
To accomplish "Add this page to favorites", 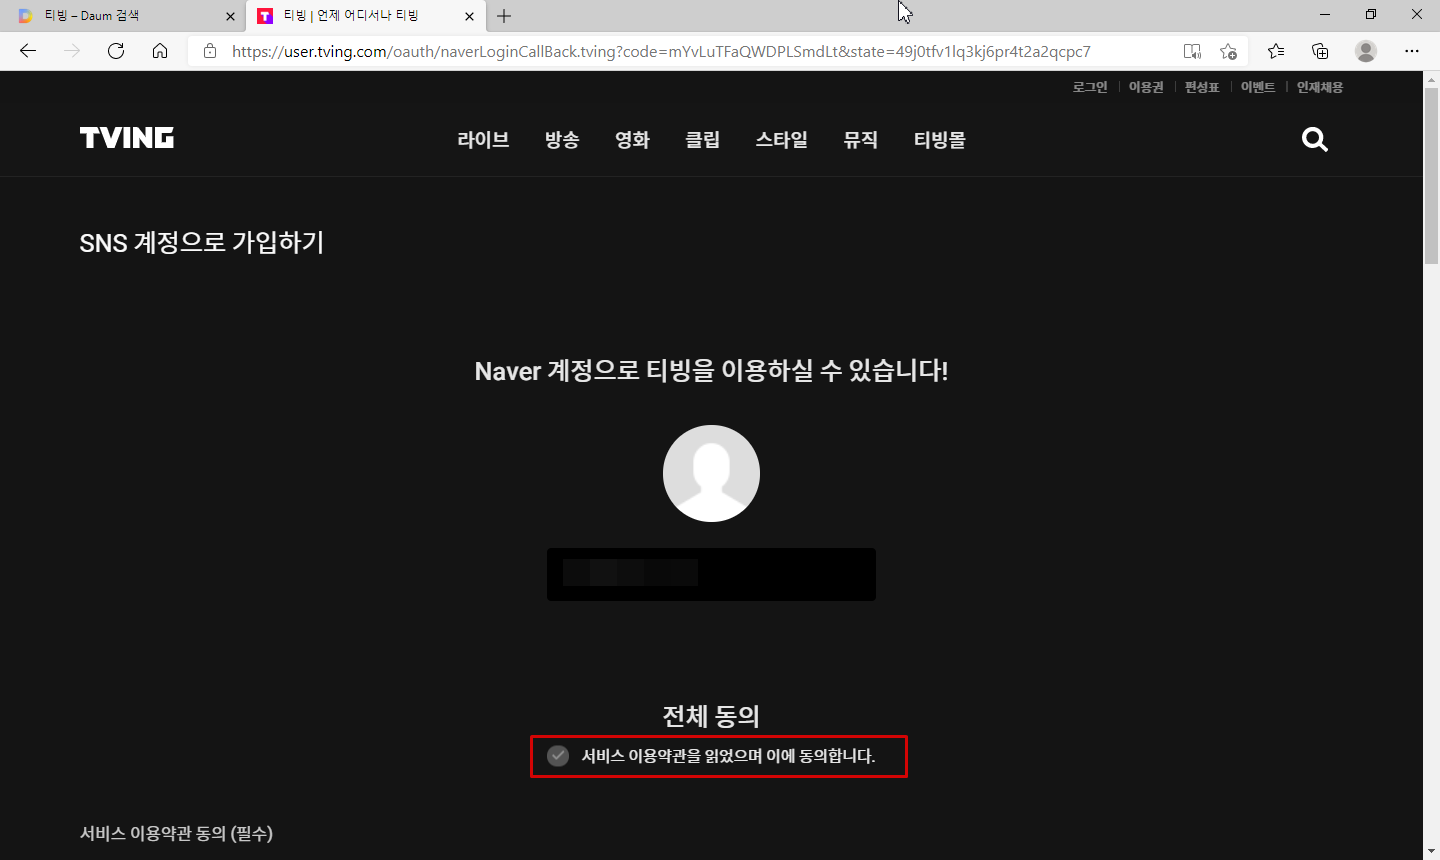I will tap(1229, 51).
